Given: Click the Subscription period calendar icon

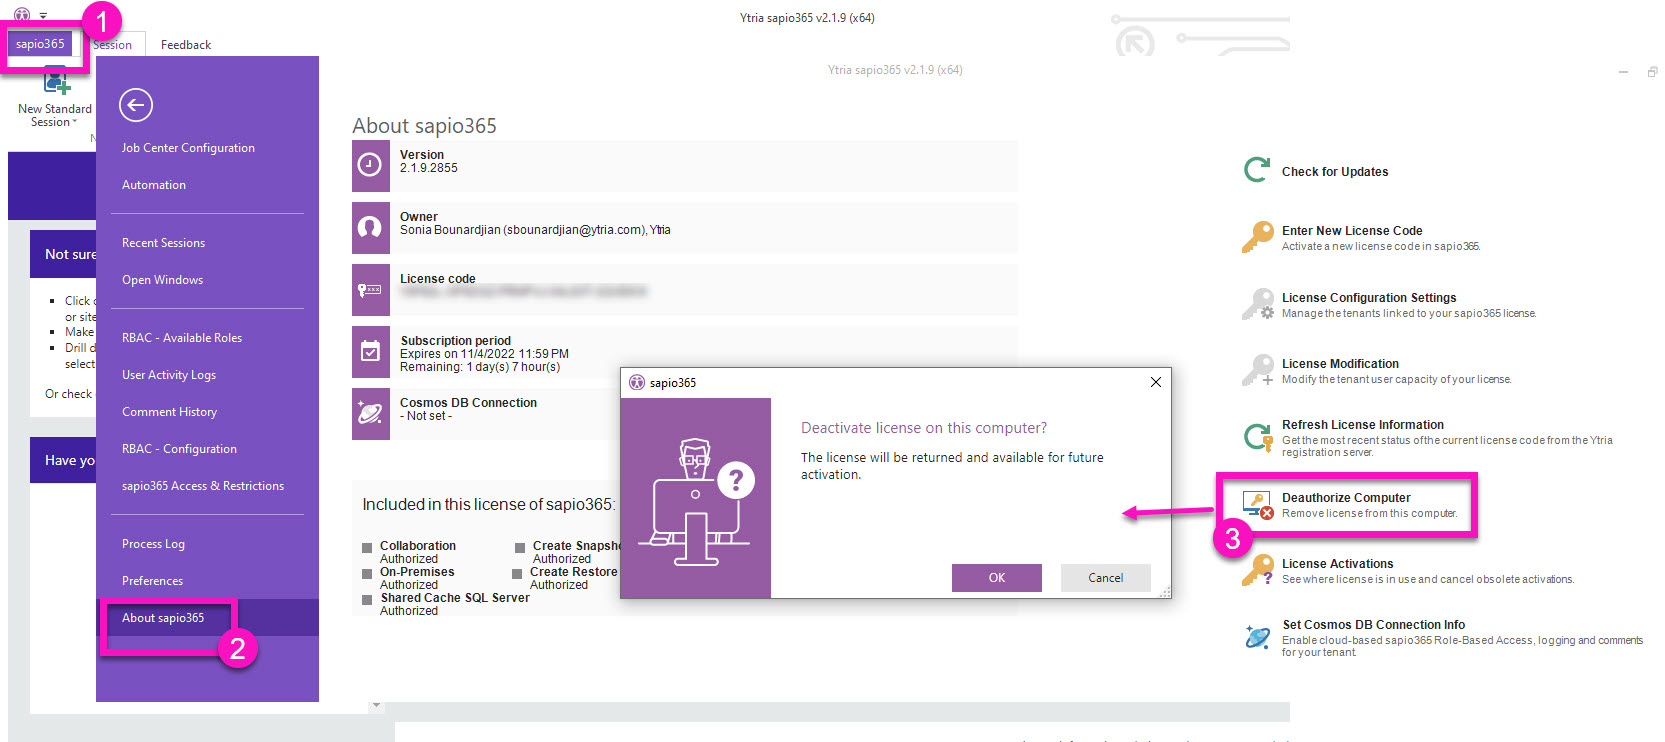Looking at the screenshot, I should point(370,351).
